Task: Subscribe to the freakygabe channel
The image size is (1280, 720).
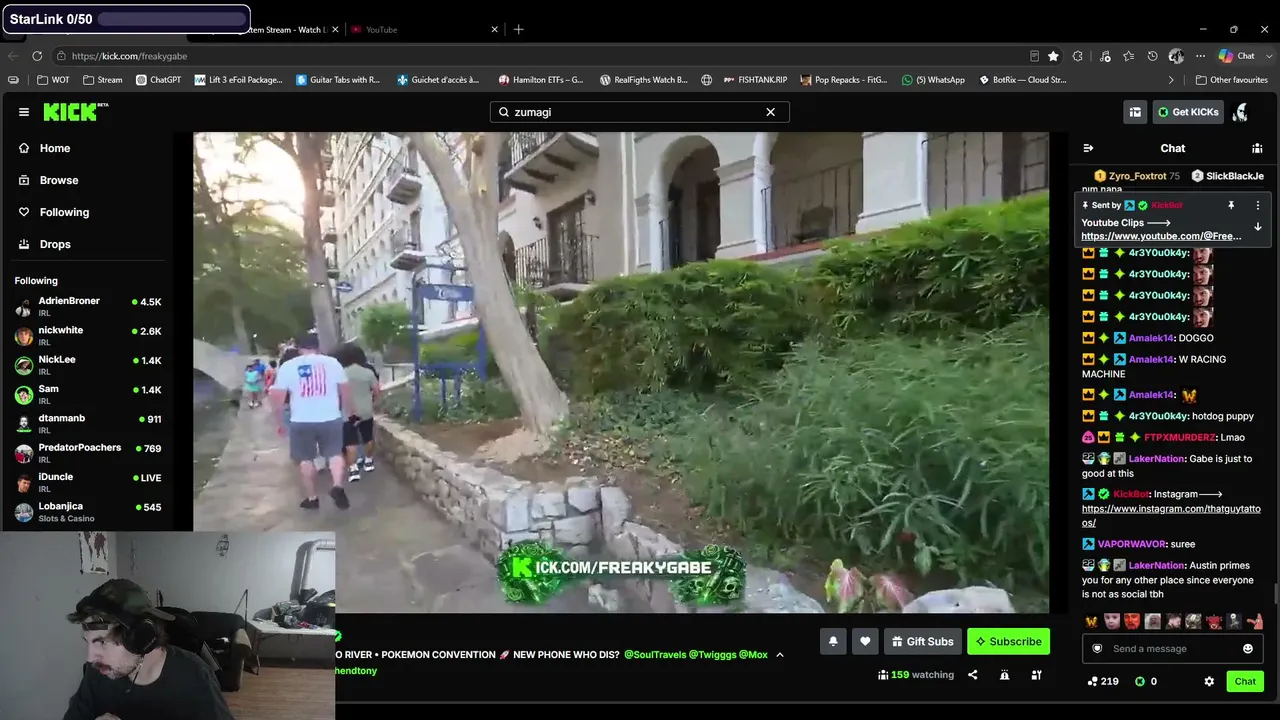Action: pos(1008,642)
